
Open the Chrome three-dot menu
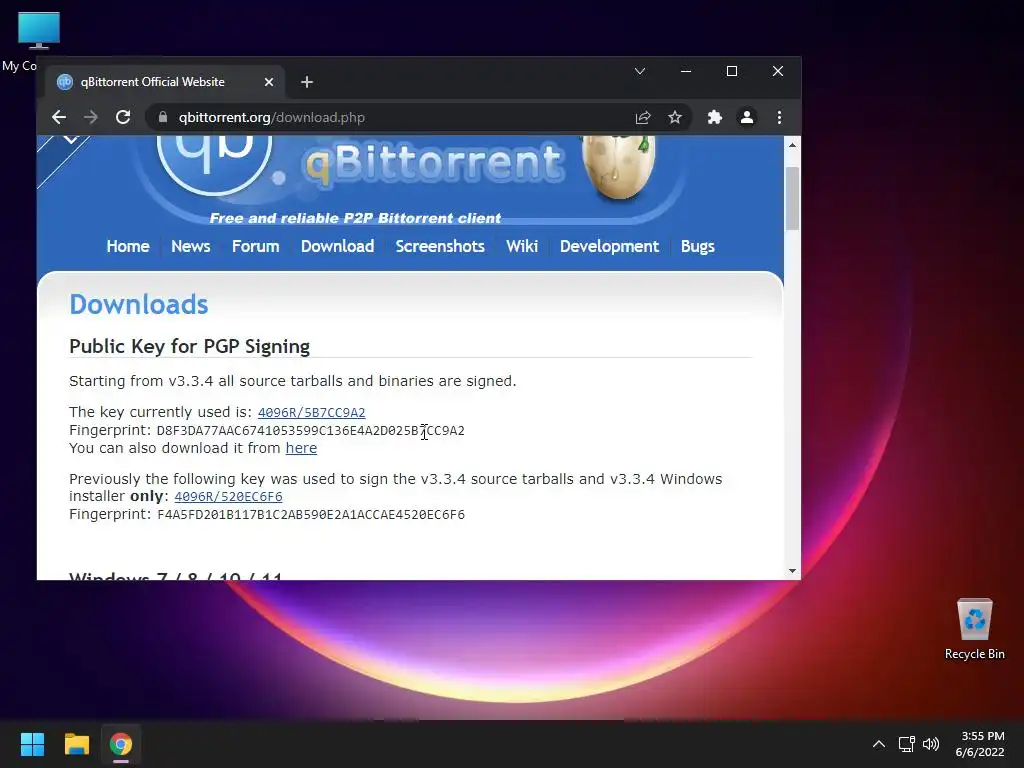779,118
